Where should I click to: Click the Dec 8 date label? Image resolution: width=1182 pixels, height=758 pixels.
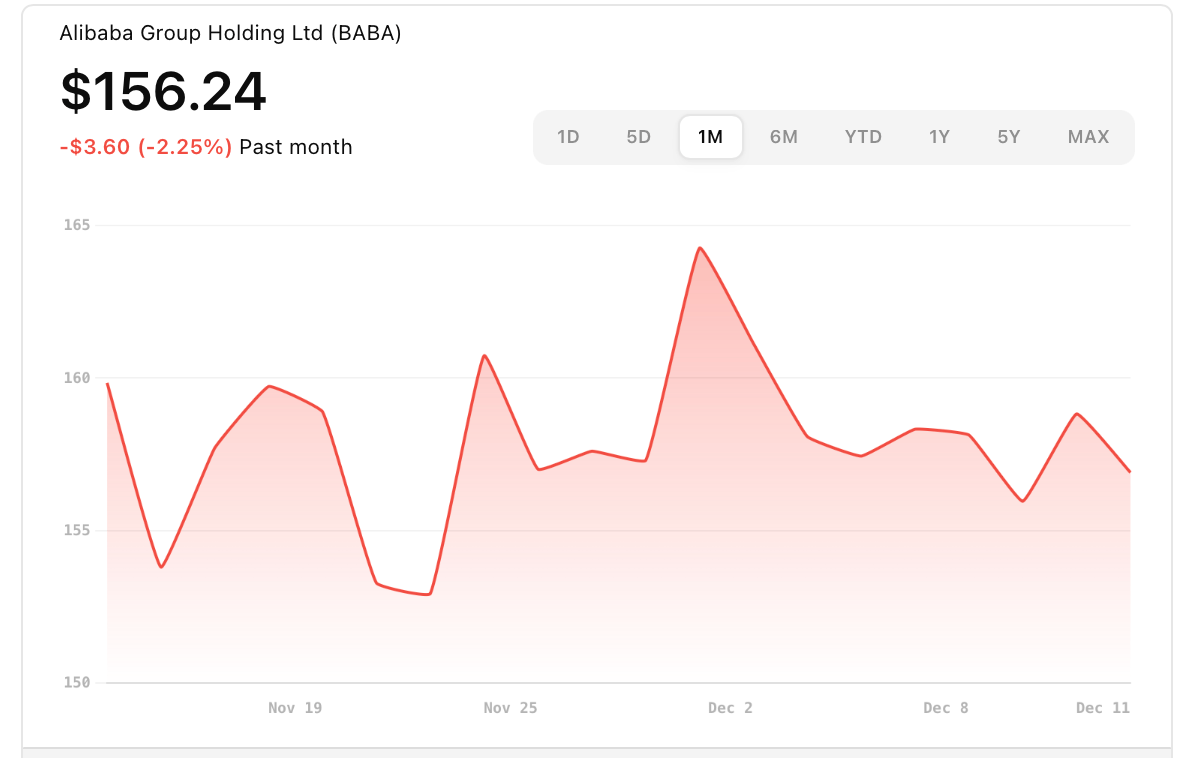tap(945, 708)
